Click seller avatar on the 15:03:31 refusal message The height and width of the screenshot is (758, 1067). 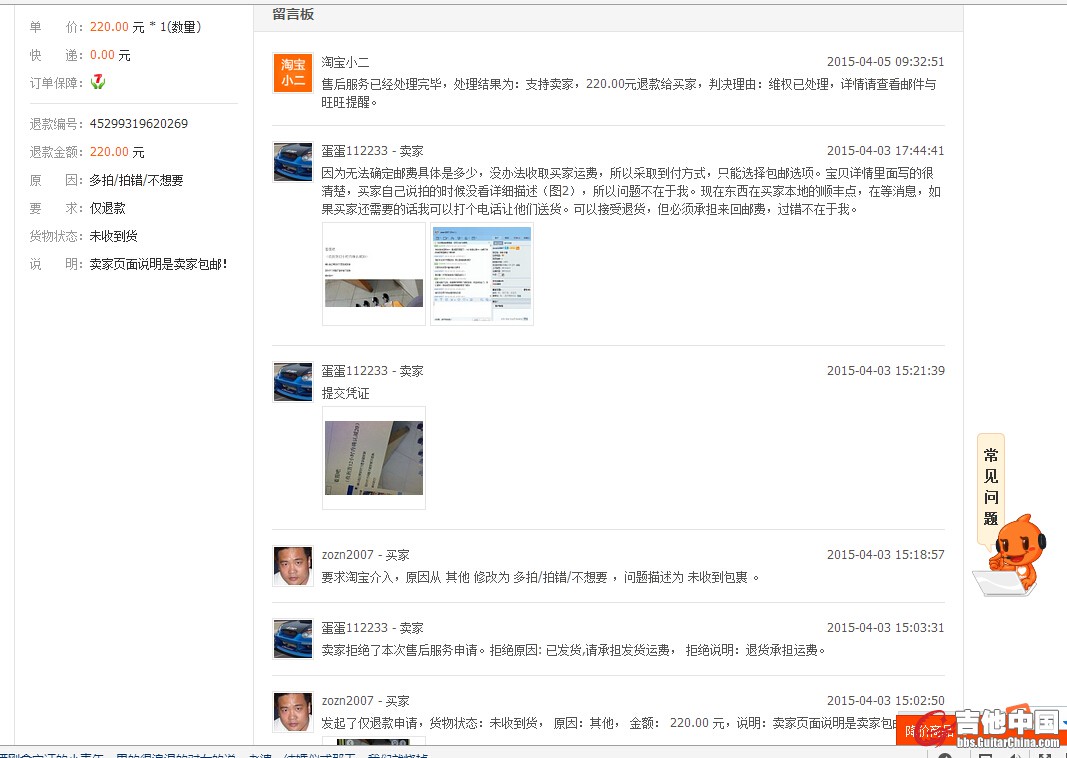pos(293,639)
